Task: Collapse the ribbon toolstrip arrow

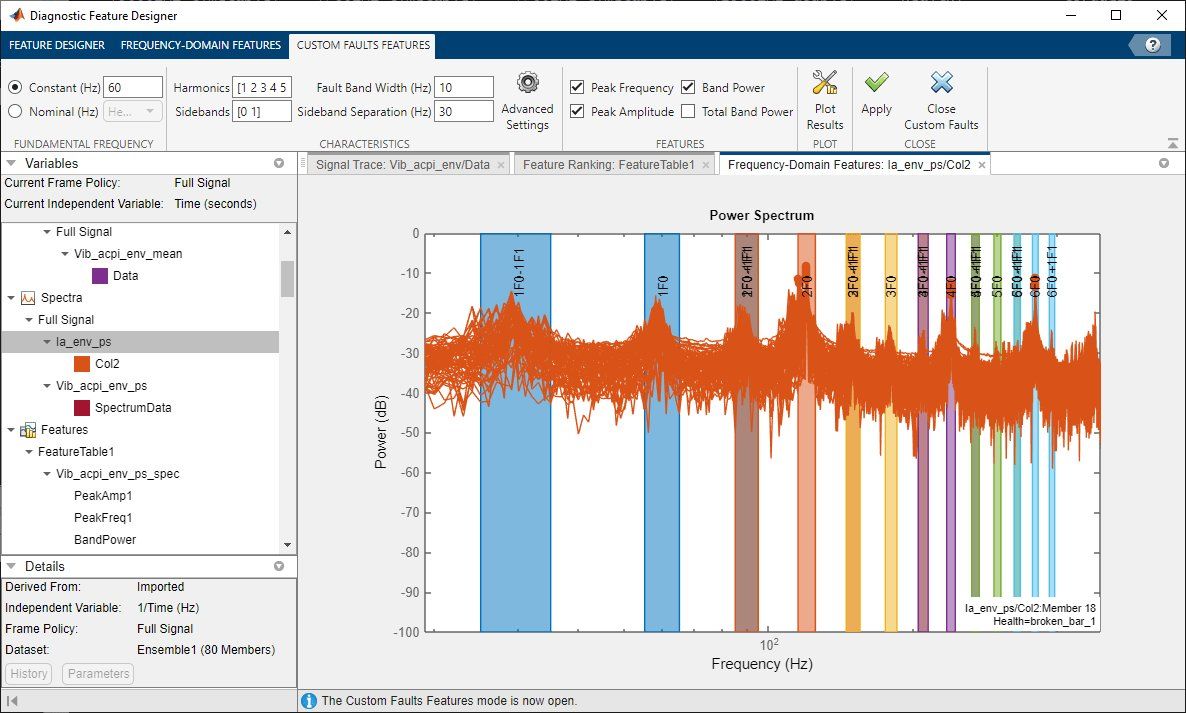Action: [x=1172, y=143]
